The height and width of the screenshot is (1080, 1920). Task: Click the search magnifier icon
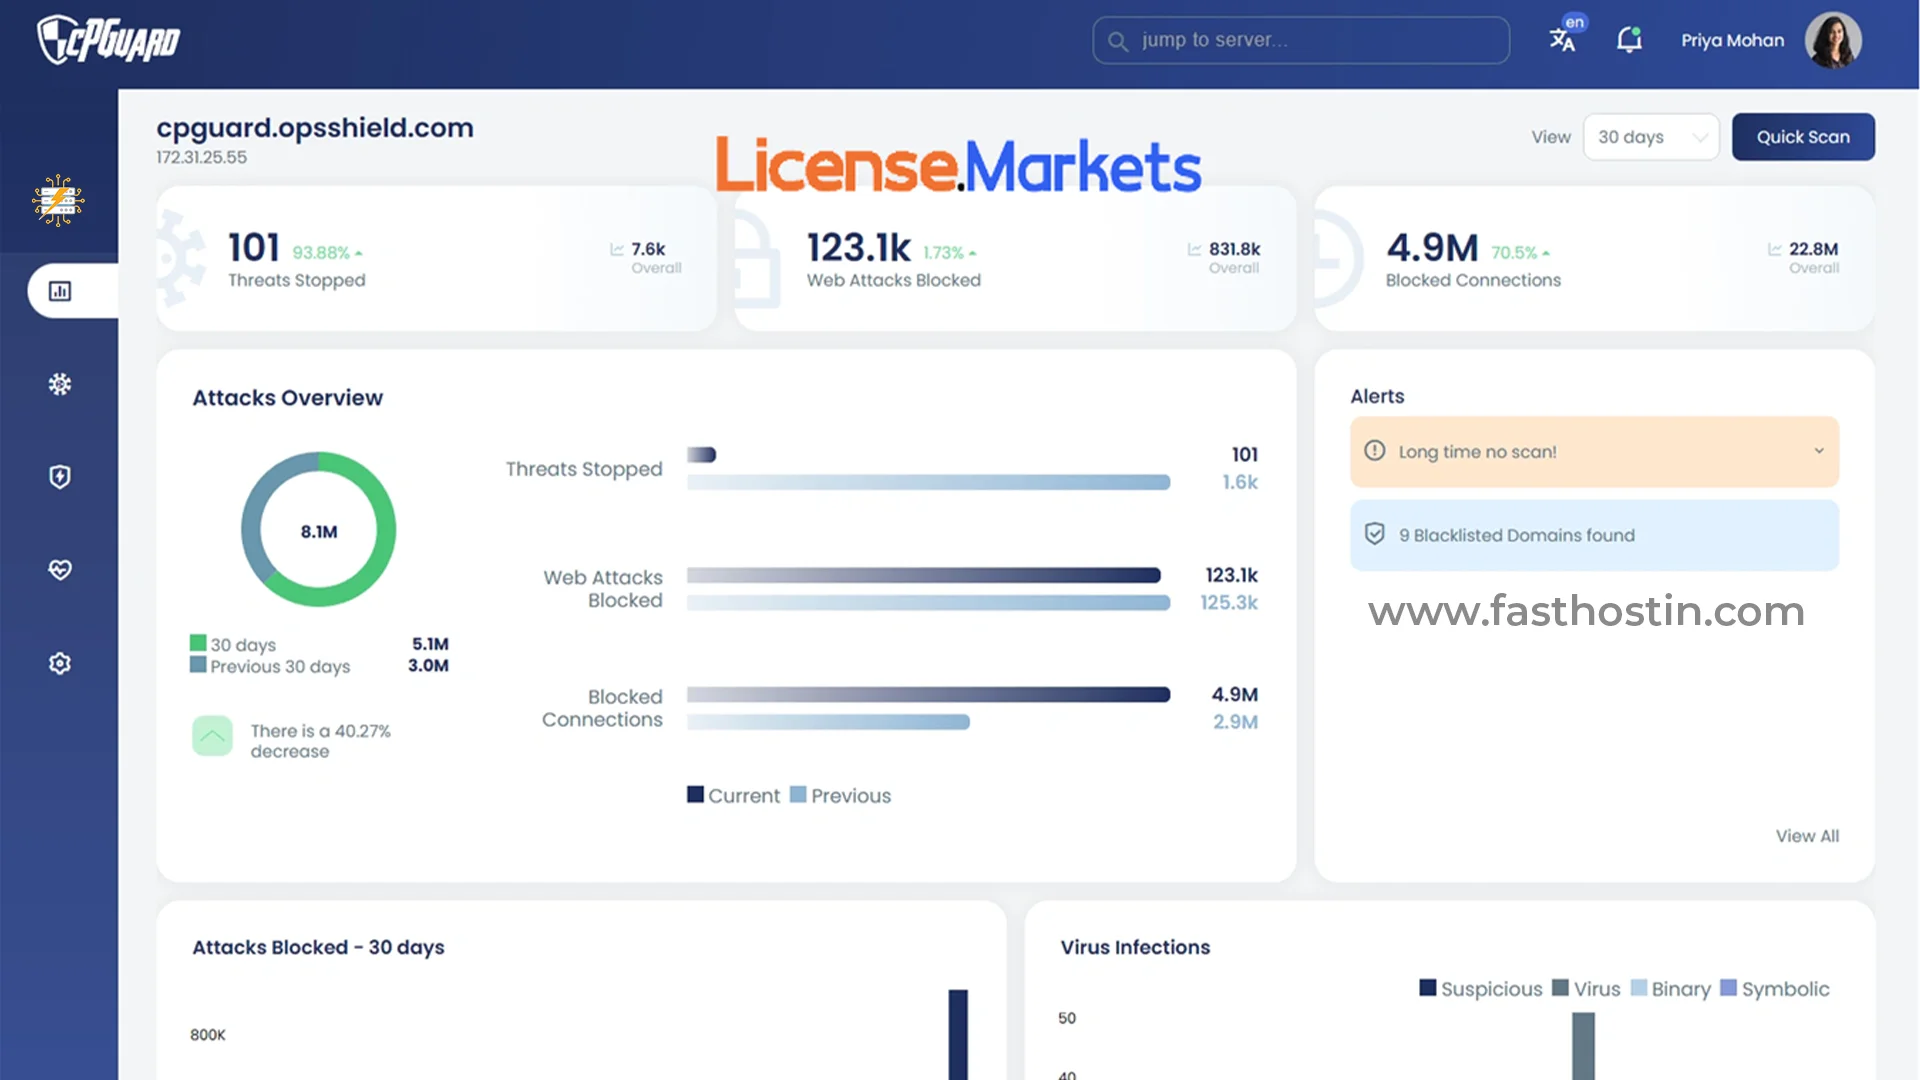point(1118,41)
